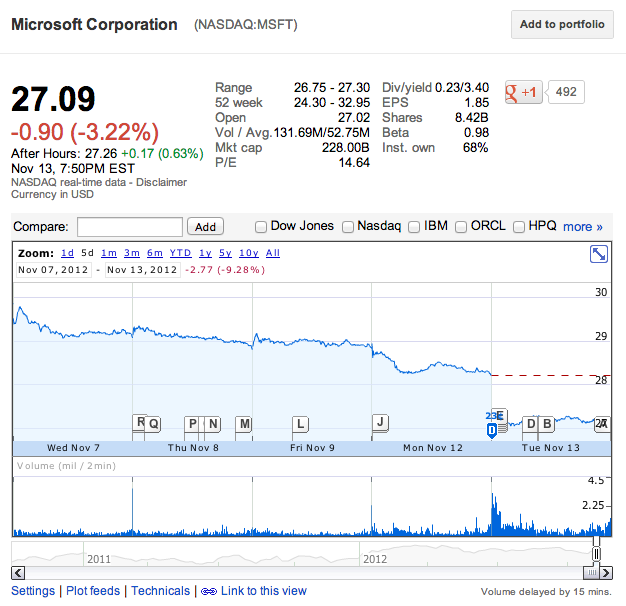The image size is (626, 606).
Task: Tick the Nasdaq comparison checkbox
Action: pos(348,227)
